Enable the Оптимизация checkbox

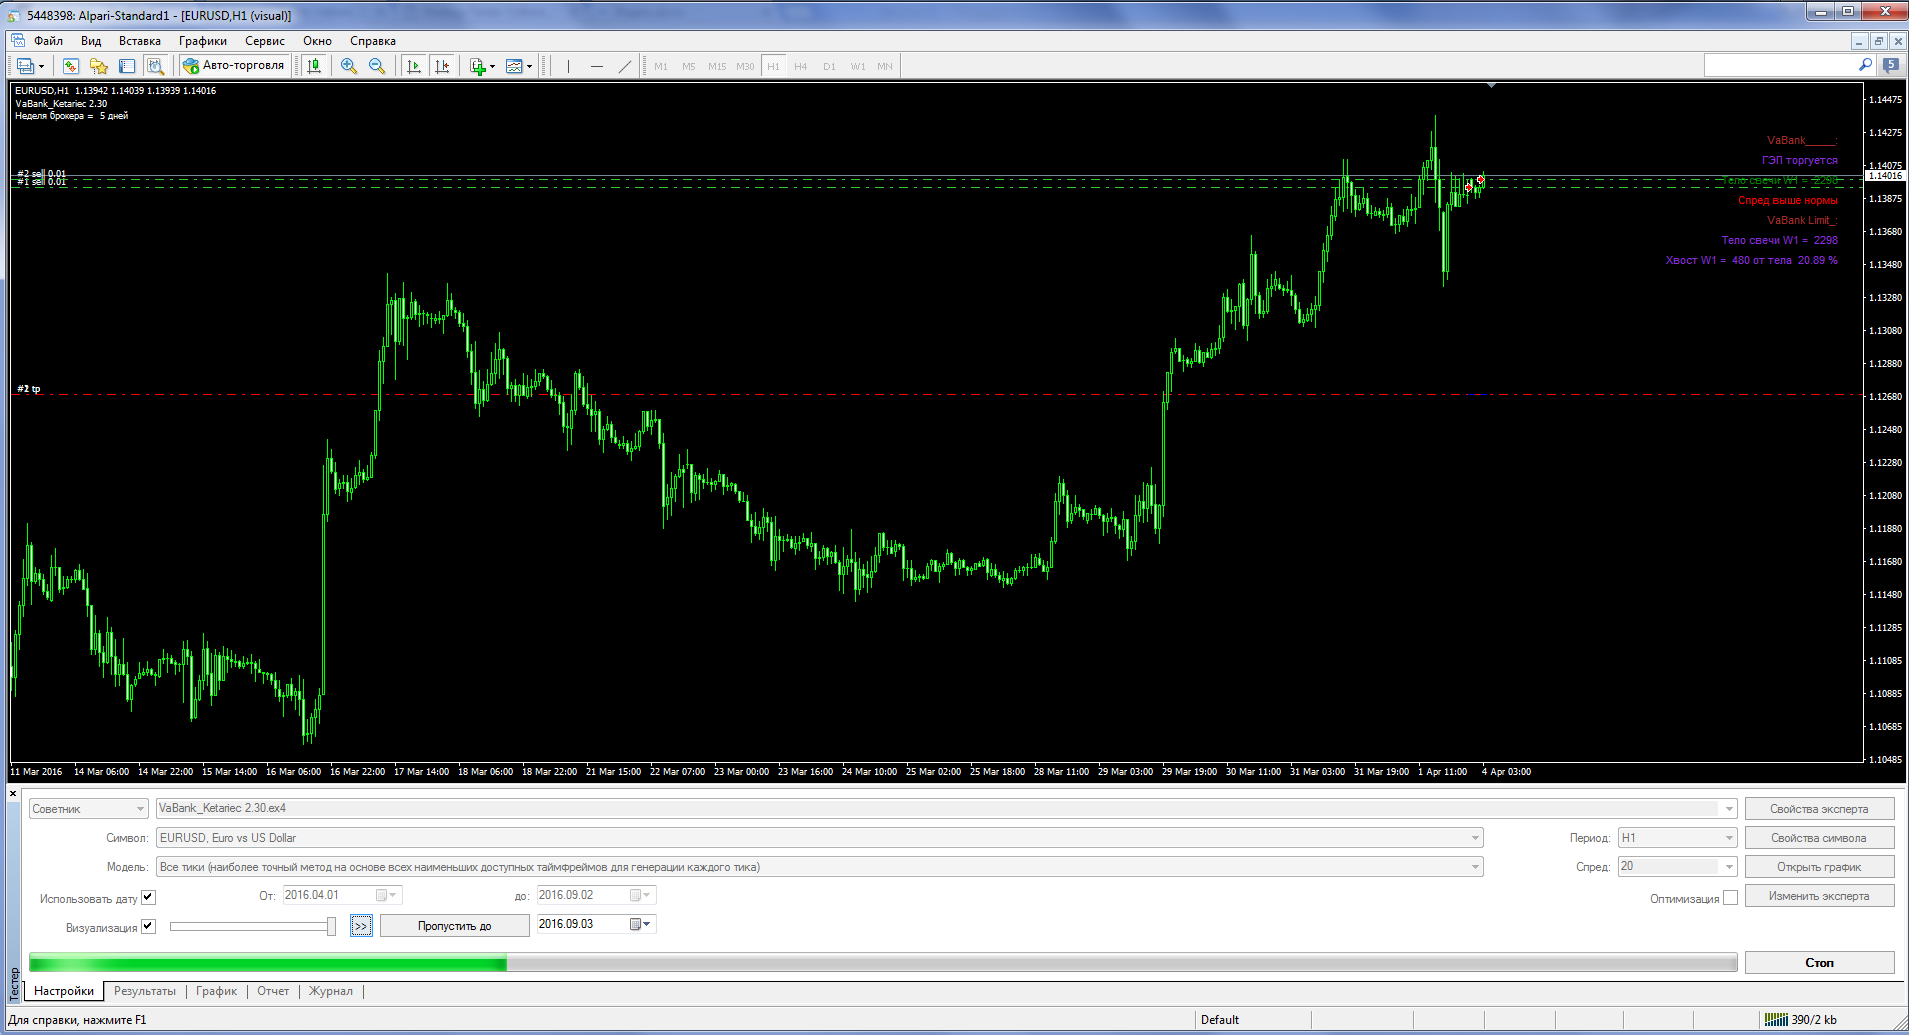click(1730, 898)
